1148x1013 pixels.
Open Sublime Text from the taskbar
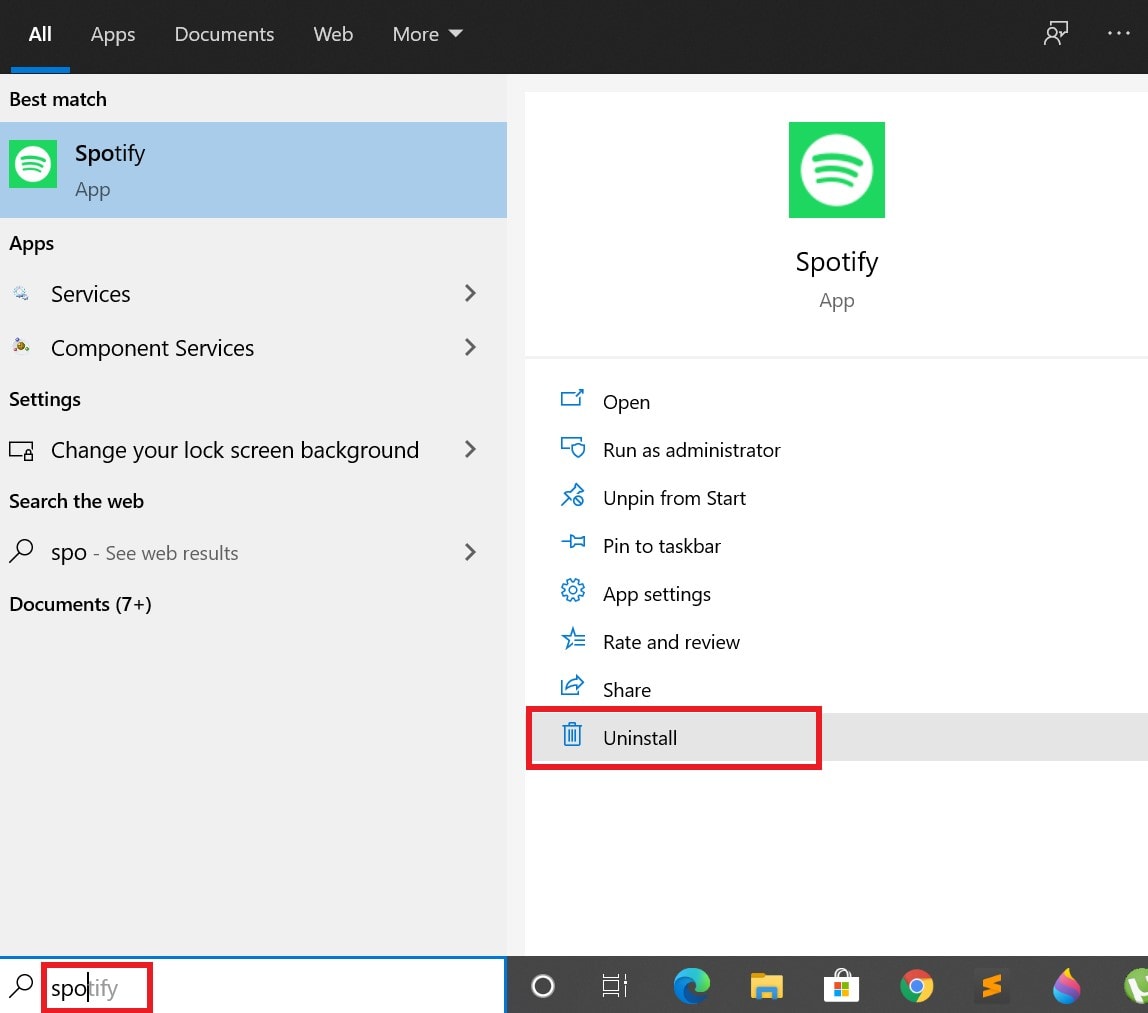pyautogui.click(x=991, y=987)
